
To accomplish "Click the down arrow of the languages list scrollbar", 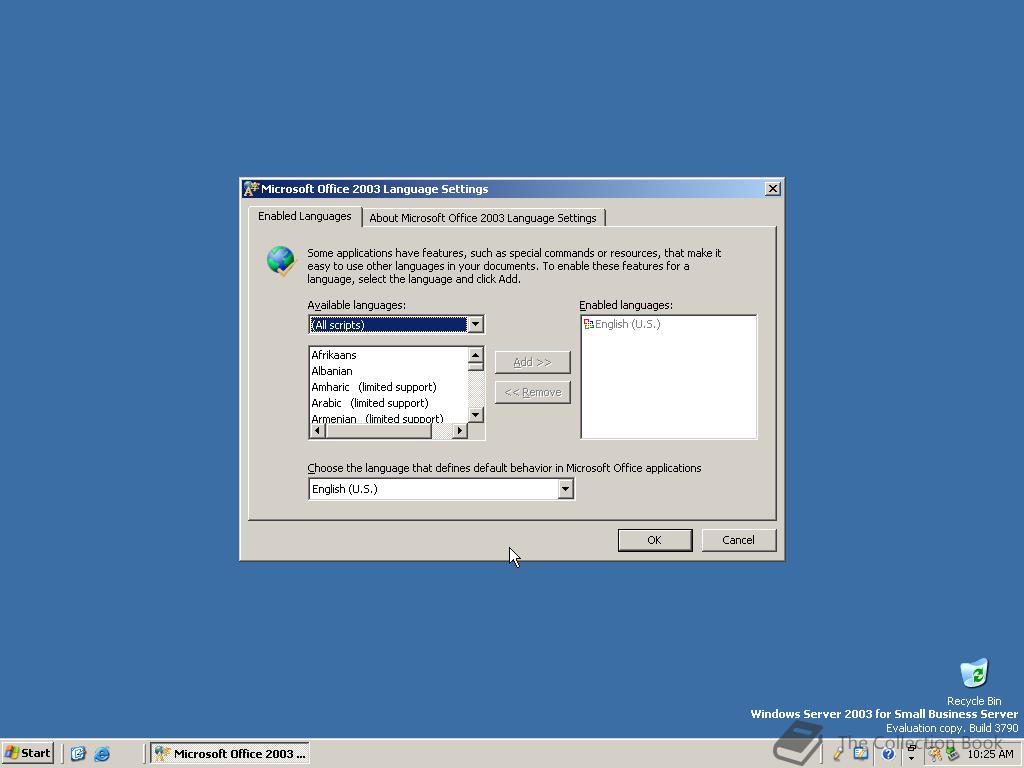I will coord(475,415).
